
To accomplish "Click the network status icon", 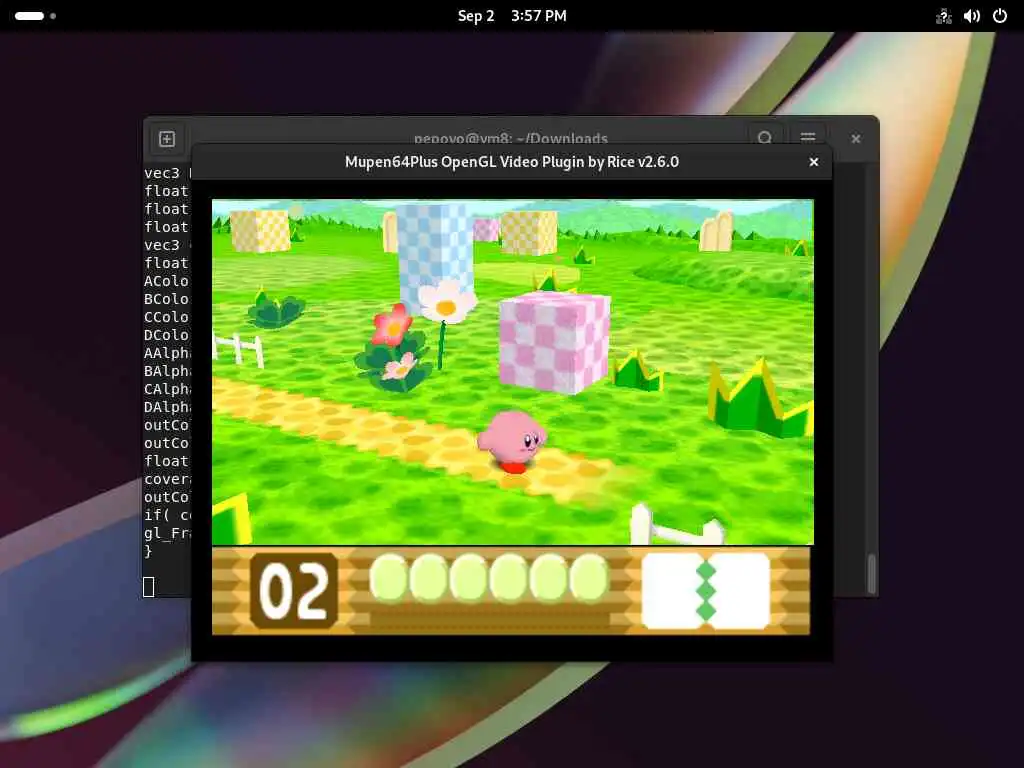I will [943, 16].
